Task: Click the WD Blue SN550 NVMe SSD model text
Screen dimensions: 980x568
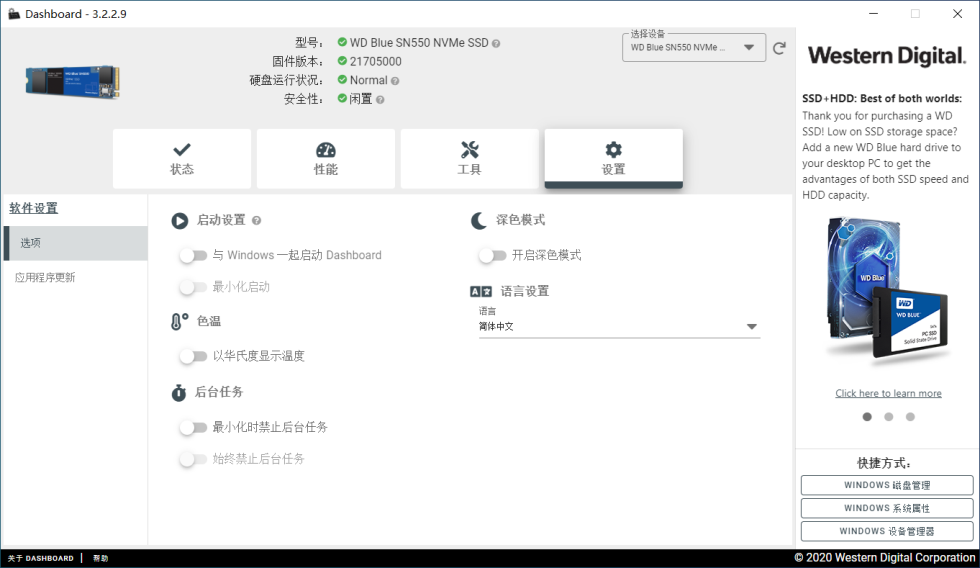Action: [419, 42]
